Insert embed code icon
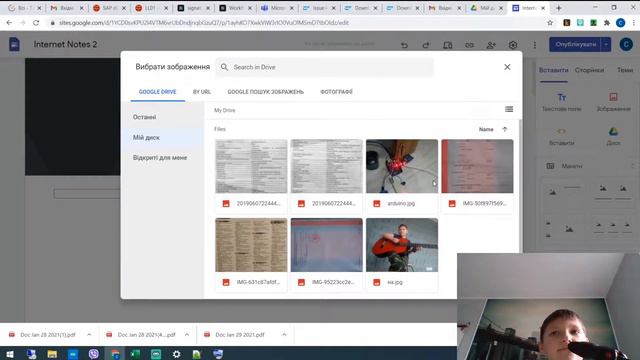640x360 pixels. point(562,136)
